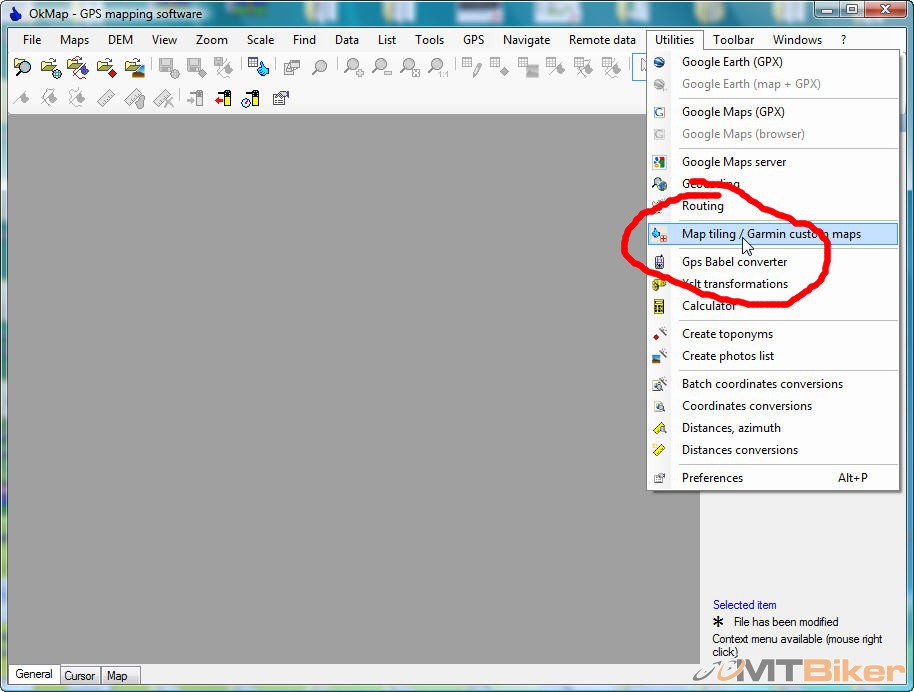Switch to the Cursor tab

[x=80, y=676]
